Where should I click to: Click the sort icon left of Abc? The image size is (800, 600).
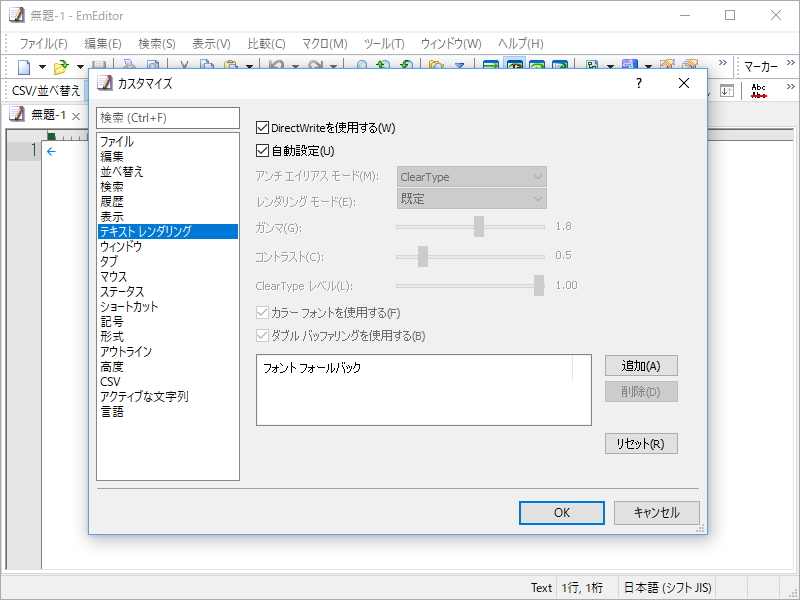click(727, 91)
